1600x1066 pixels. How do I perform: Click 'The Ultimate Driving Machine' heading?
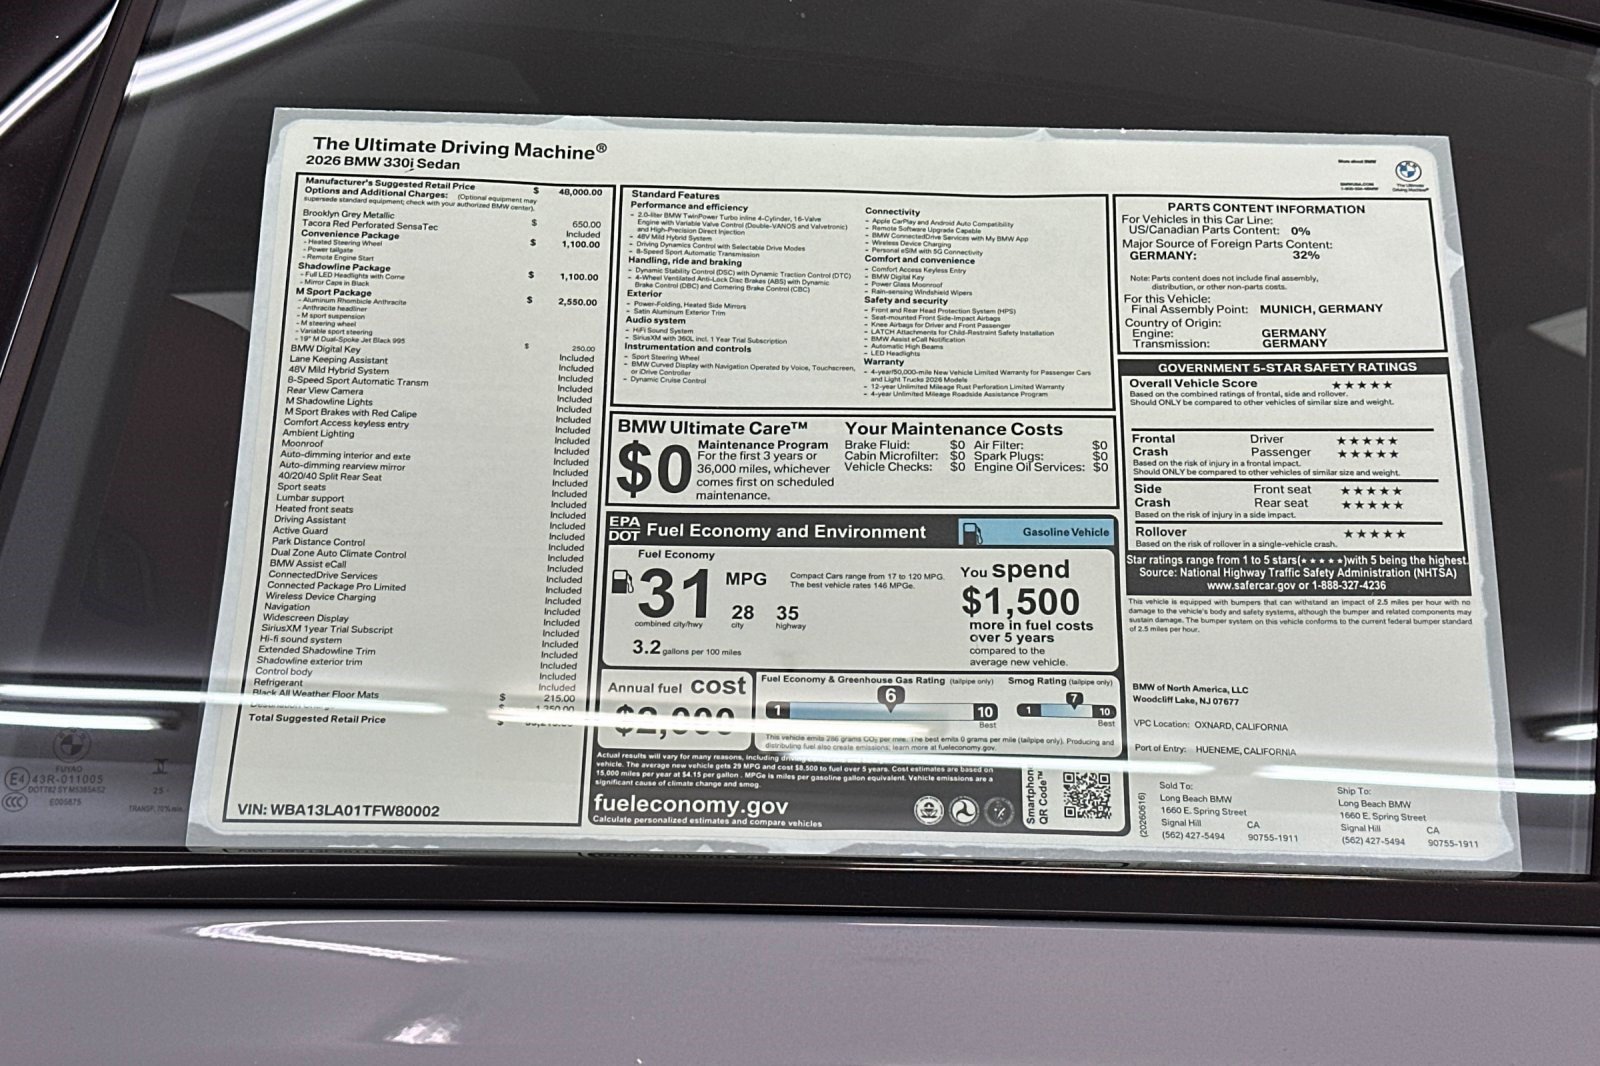pyautogui.click(x=459, y=149)
